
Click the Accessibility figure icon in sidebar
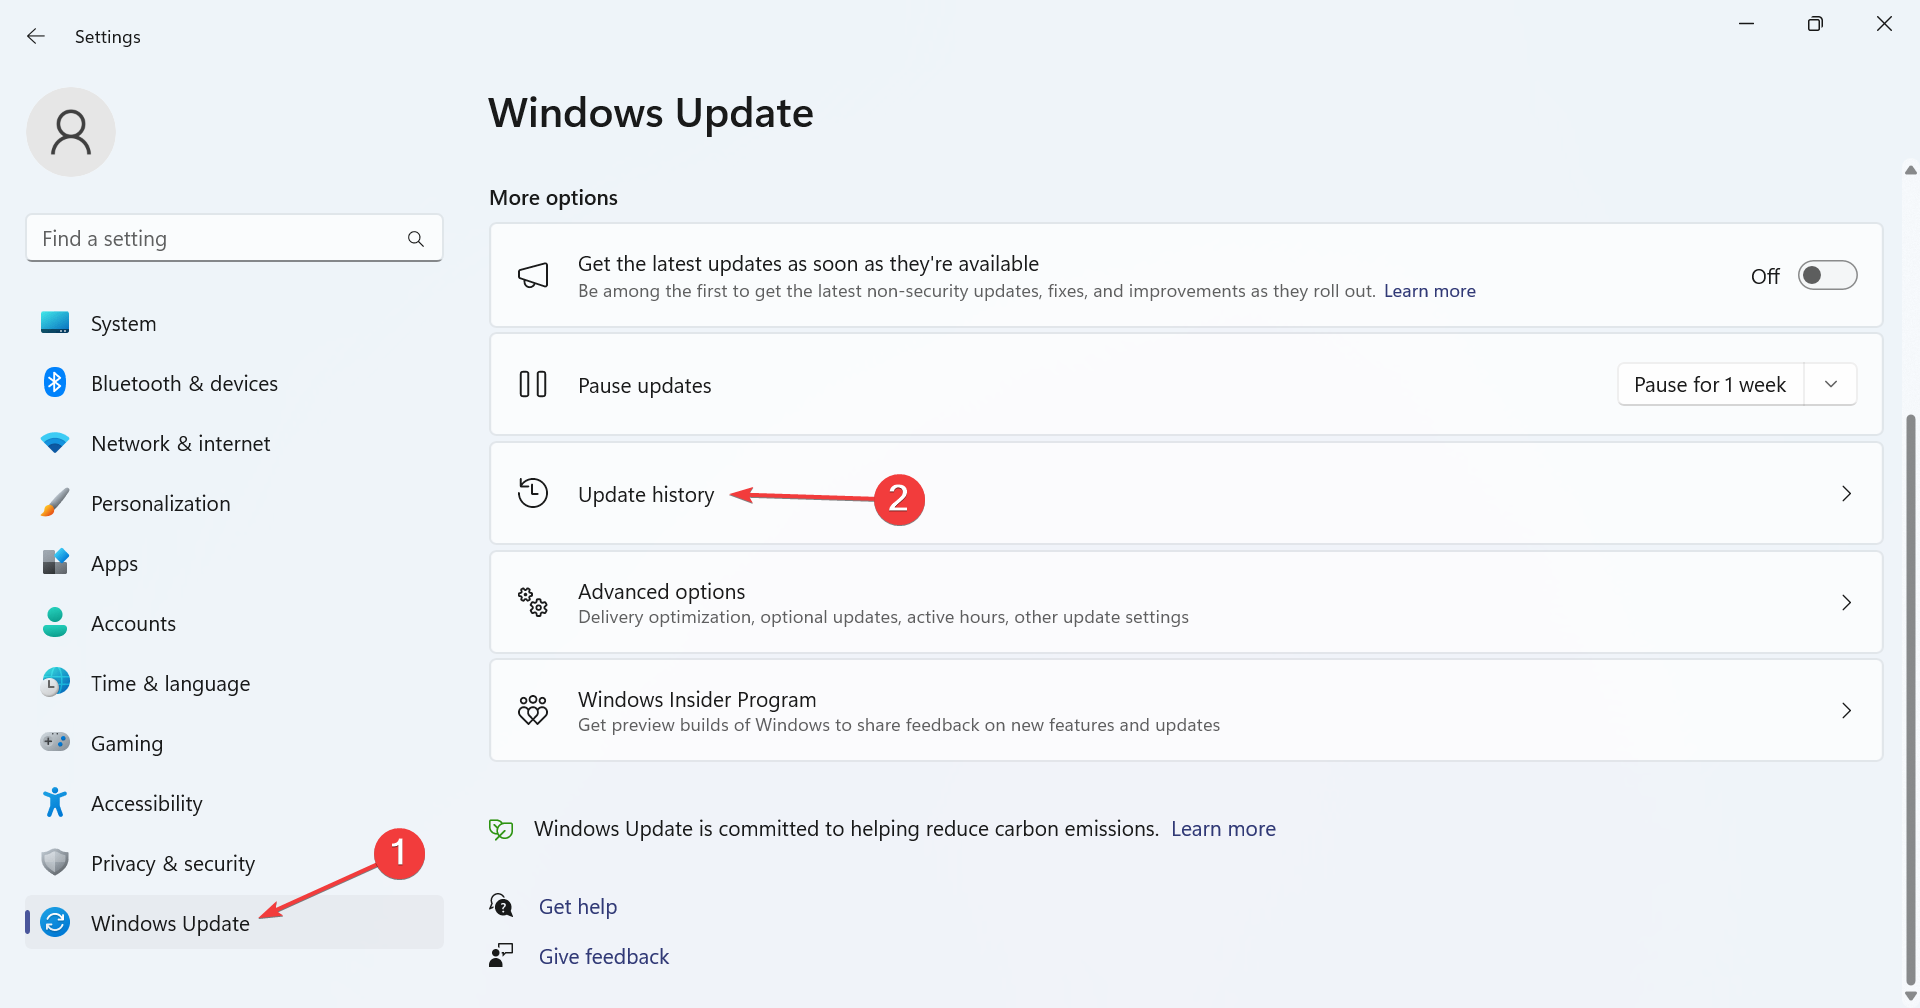[55, 803]
